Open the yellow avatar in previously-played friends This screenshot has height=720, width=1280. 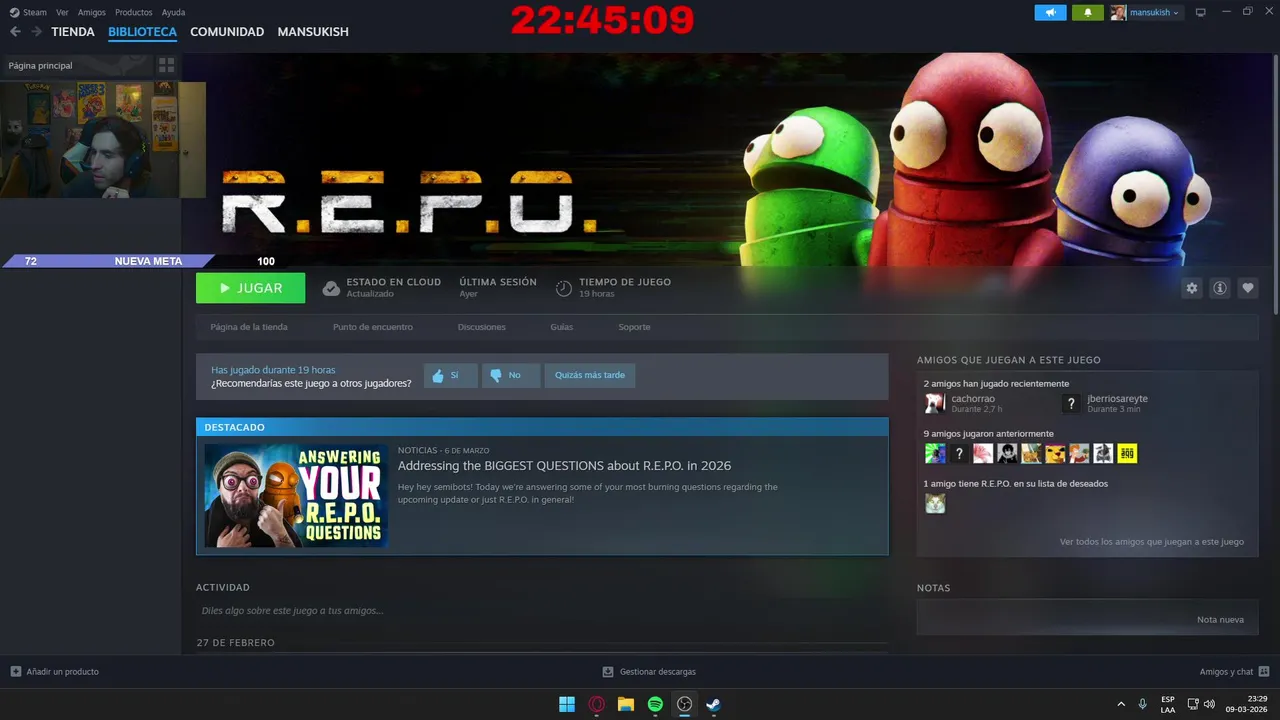coord(1127,454)
